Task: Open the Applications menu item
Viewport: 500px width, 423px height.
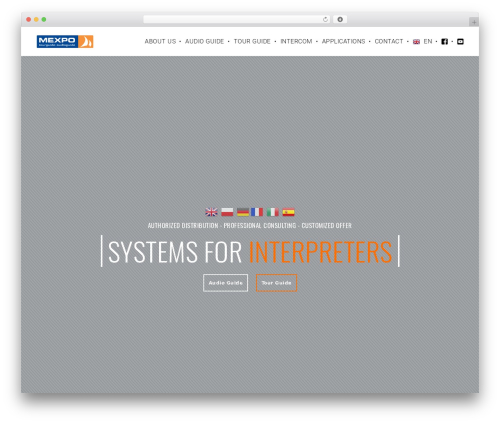Action: 343,41
